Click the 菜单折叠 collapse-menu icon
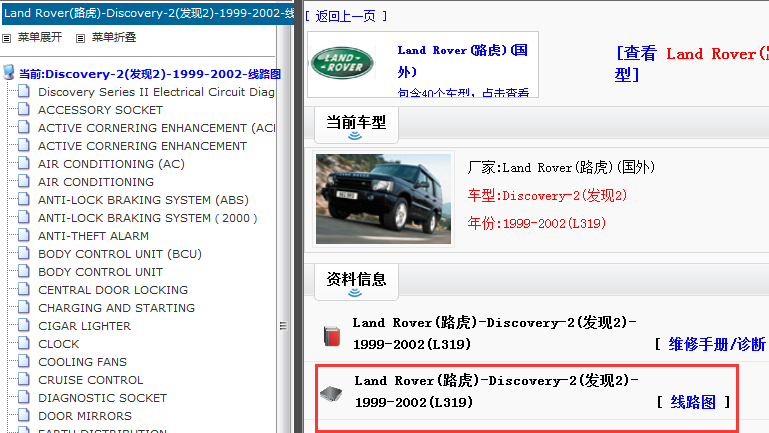Viewport: 769px width, 433px height. pos(80,38)
